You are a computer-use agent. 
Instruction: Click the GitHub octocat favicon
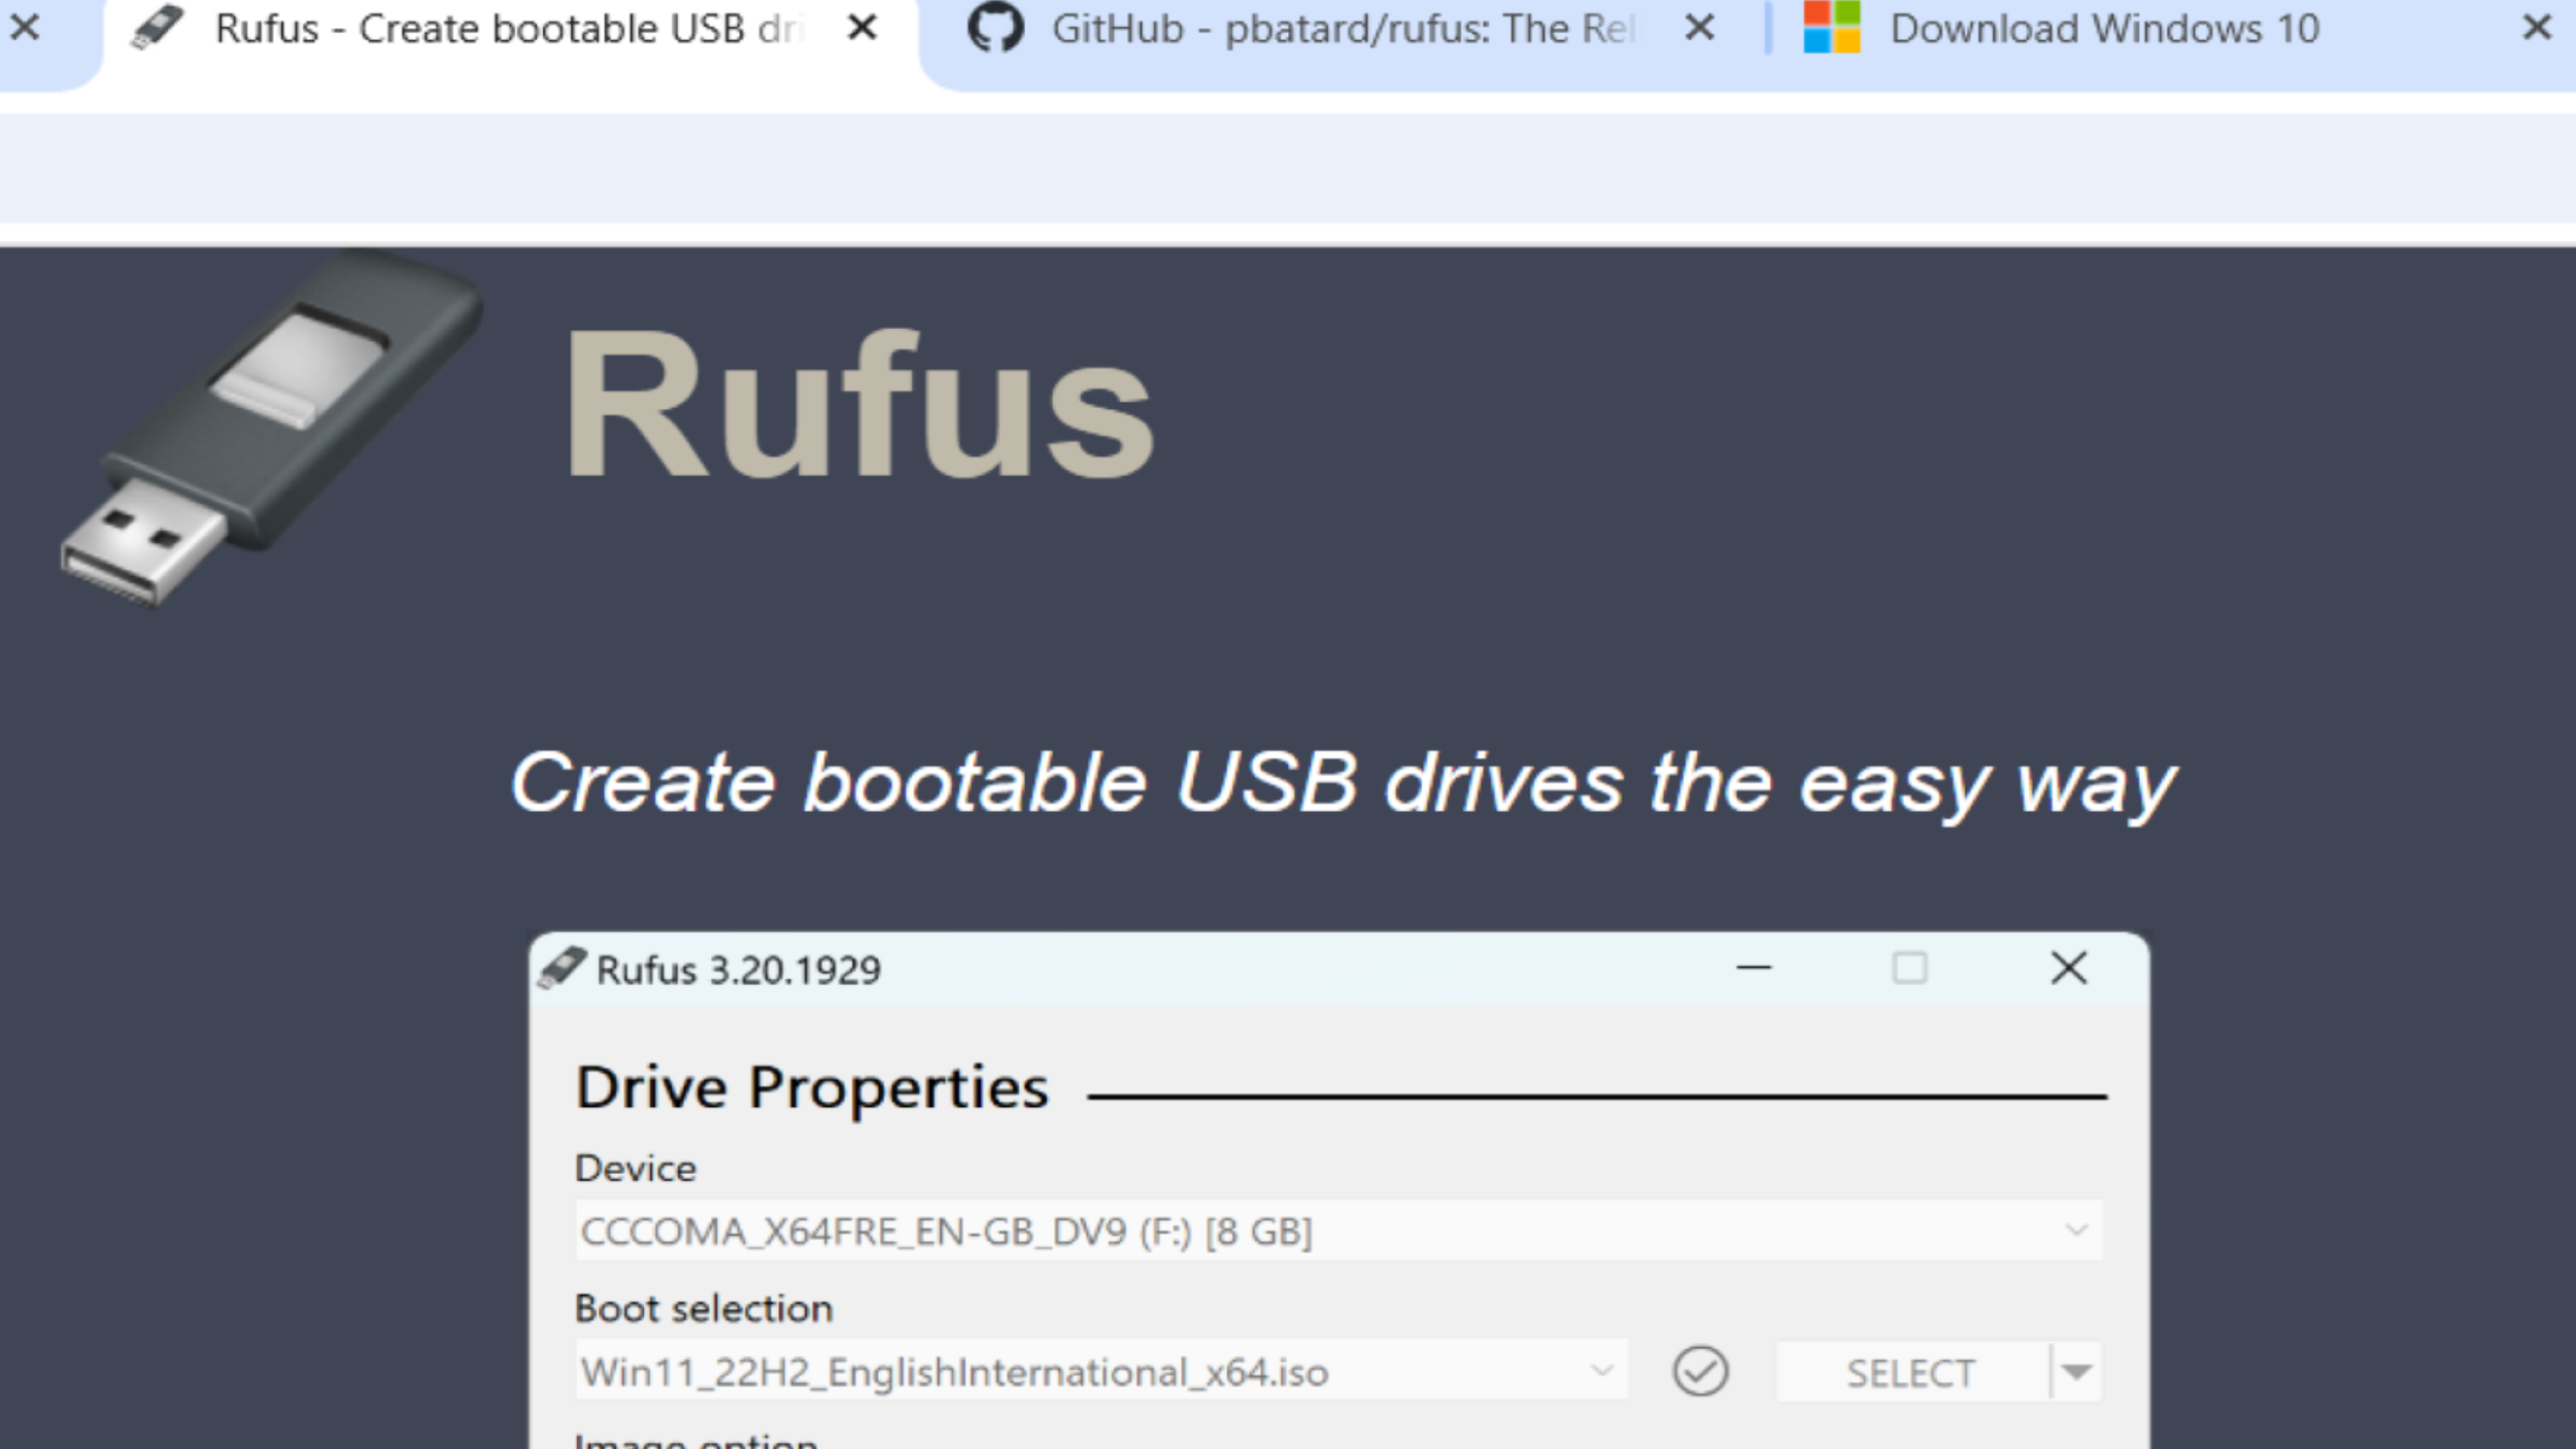(995, 27)
